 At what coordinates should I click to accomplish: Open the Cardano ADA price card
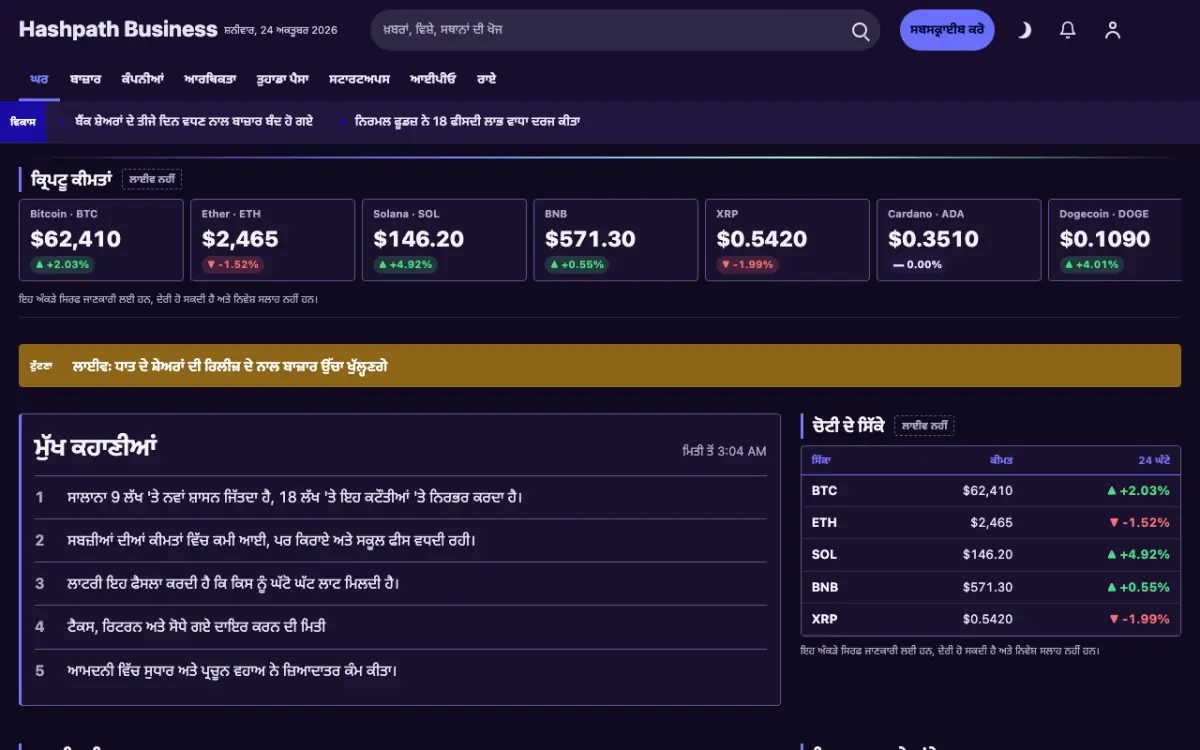pos(958,240)
